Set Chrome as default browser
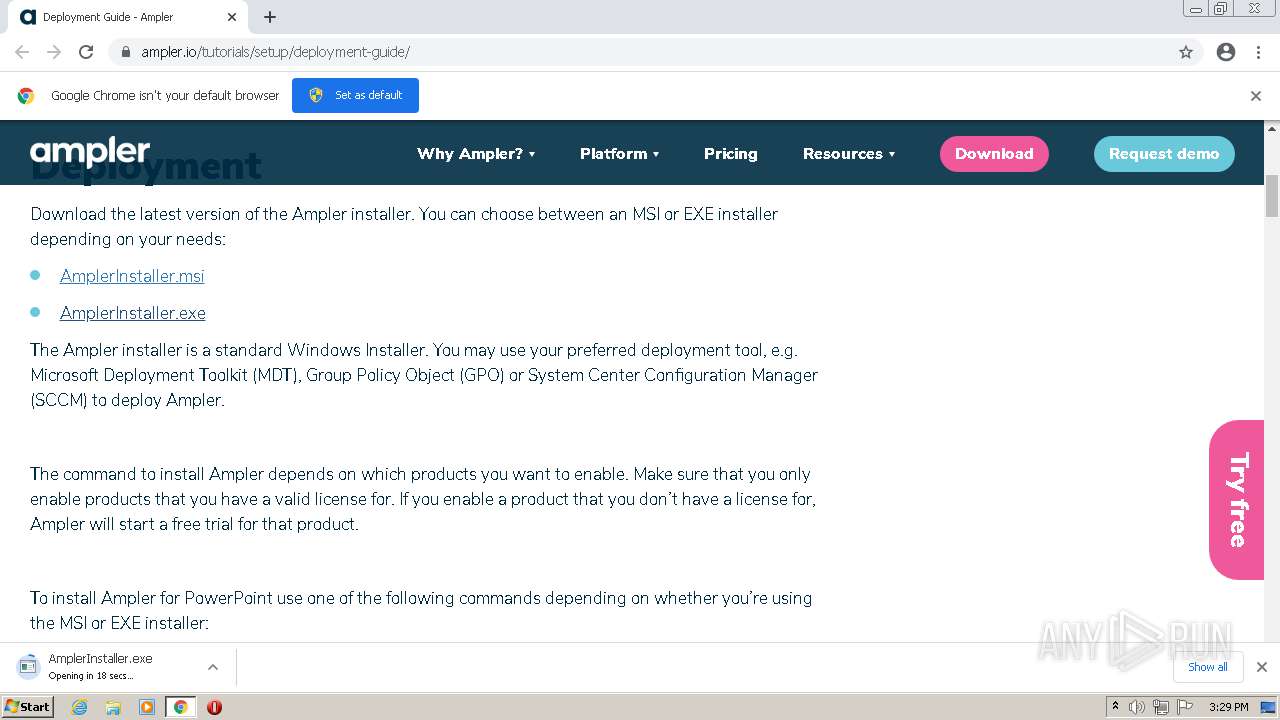 coord(355,95)
